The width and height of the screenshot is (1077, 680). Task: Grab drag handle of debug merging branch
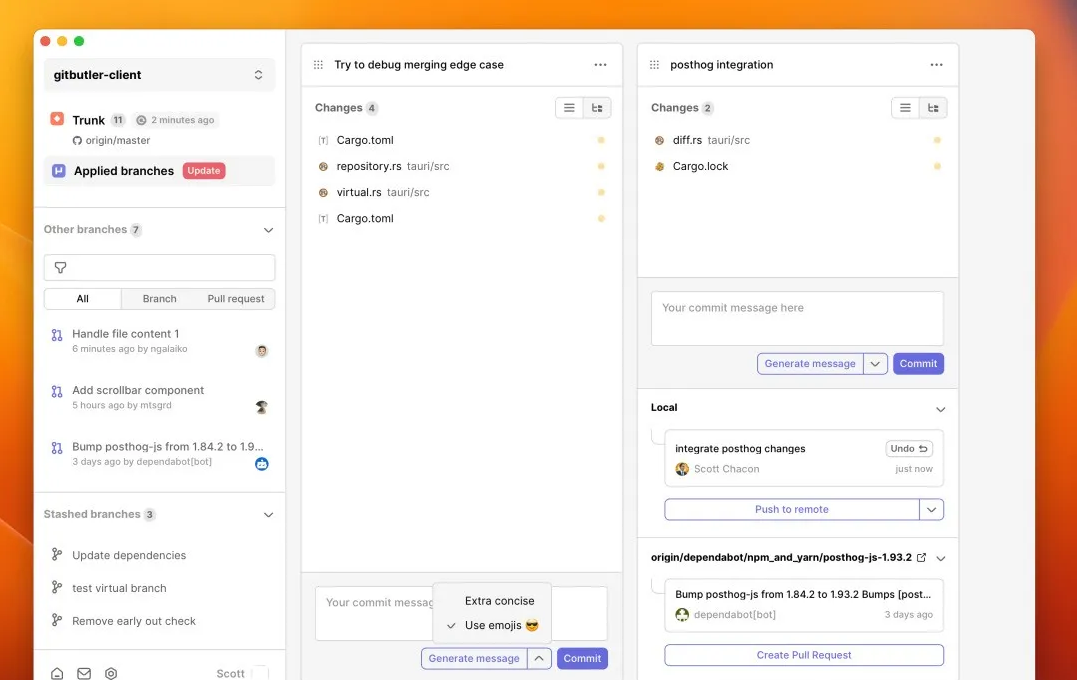[x=318, y=65]
